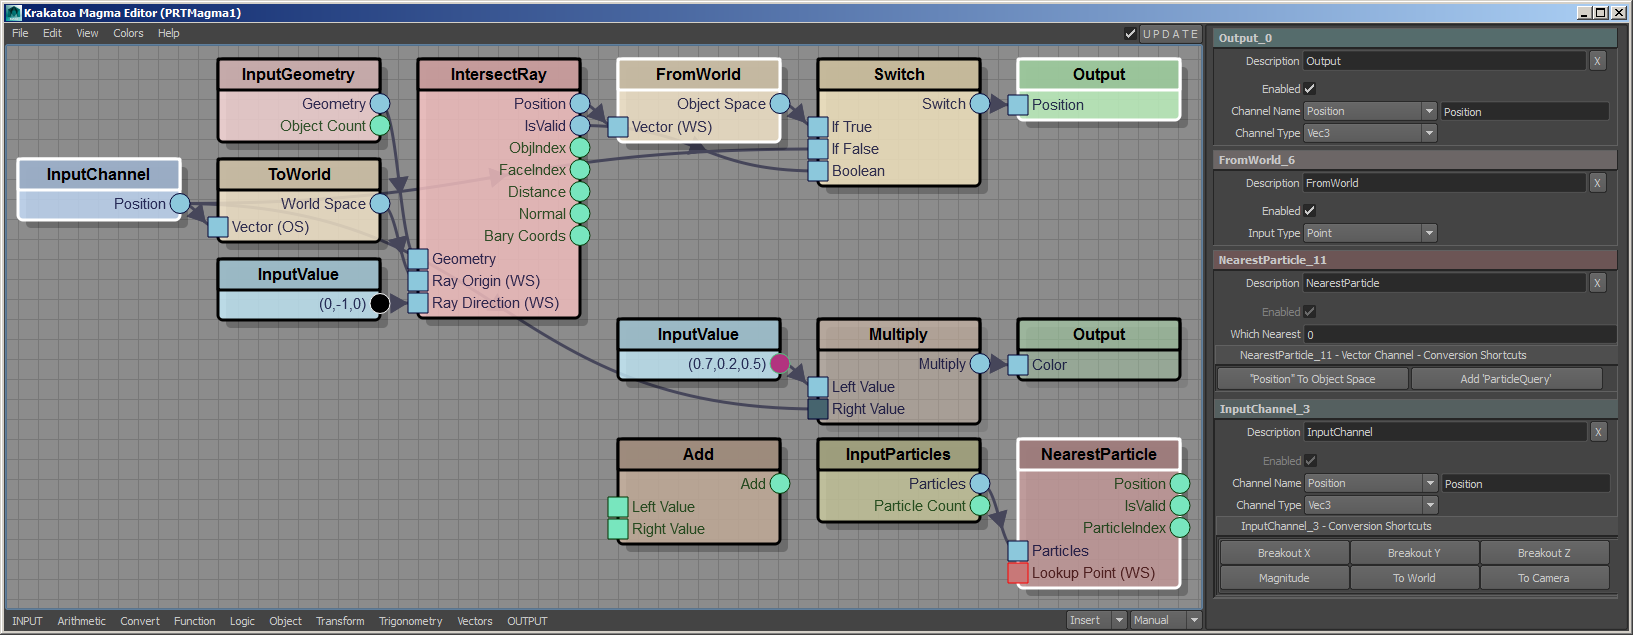The height and width of the screenshot is (635, 1633).
Task: Open Output_0 Channel Type Vec3 dropdown
Action: (x=1370, y=133)
